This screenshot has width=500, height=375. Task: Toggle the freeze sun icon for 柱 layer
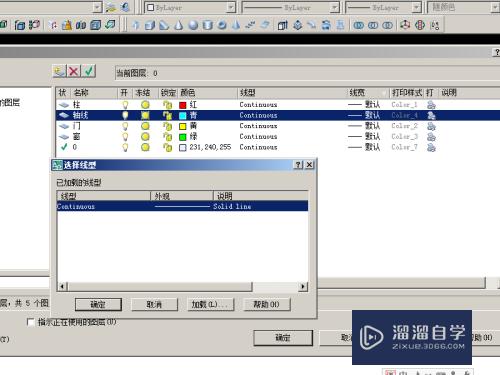145,105
